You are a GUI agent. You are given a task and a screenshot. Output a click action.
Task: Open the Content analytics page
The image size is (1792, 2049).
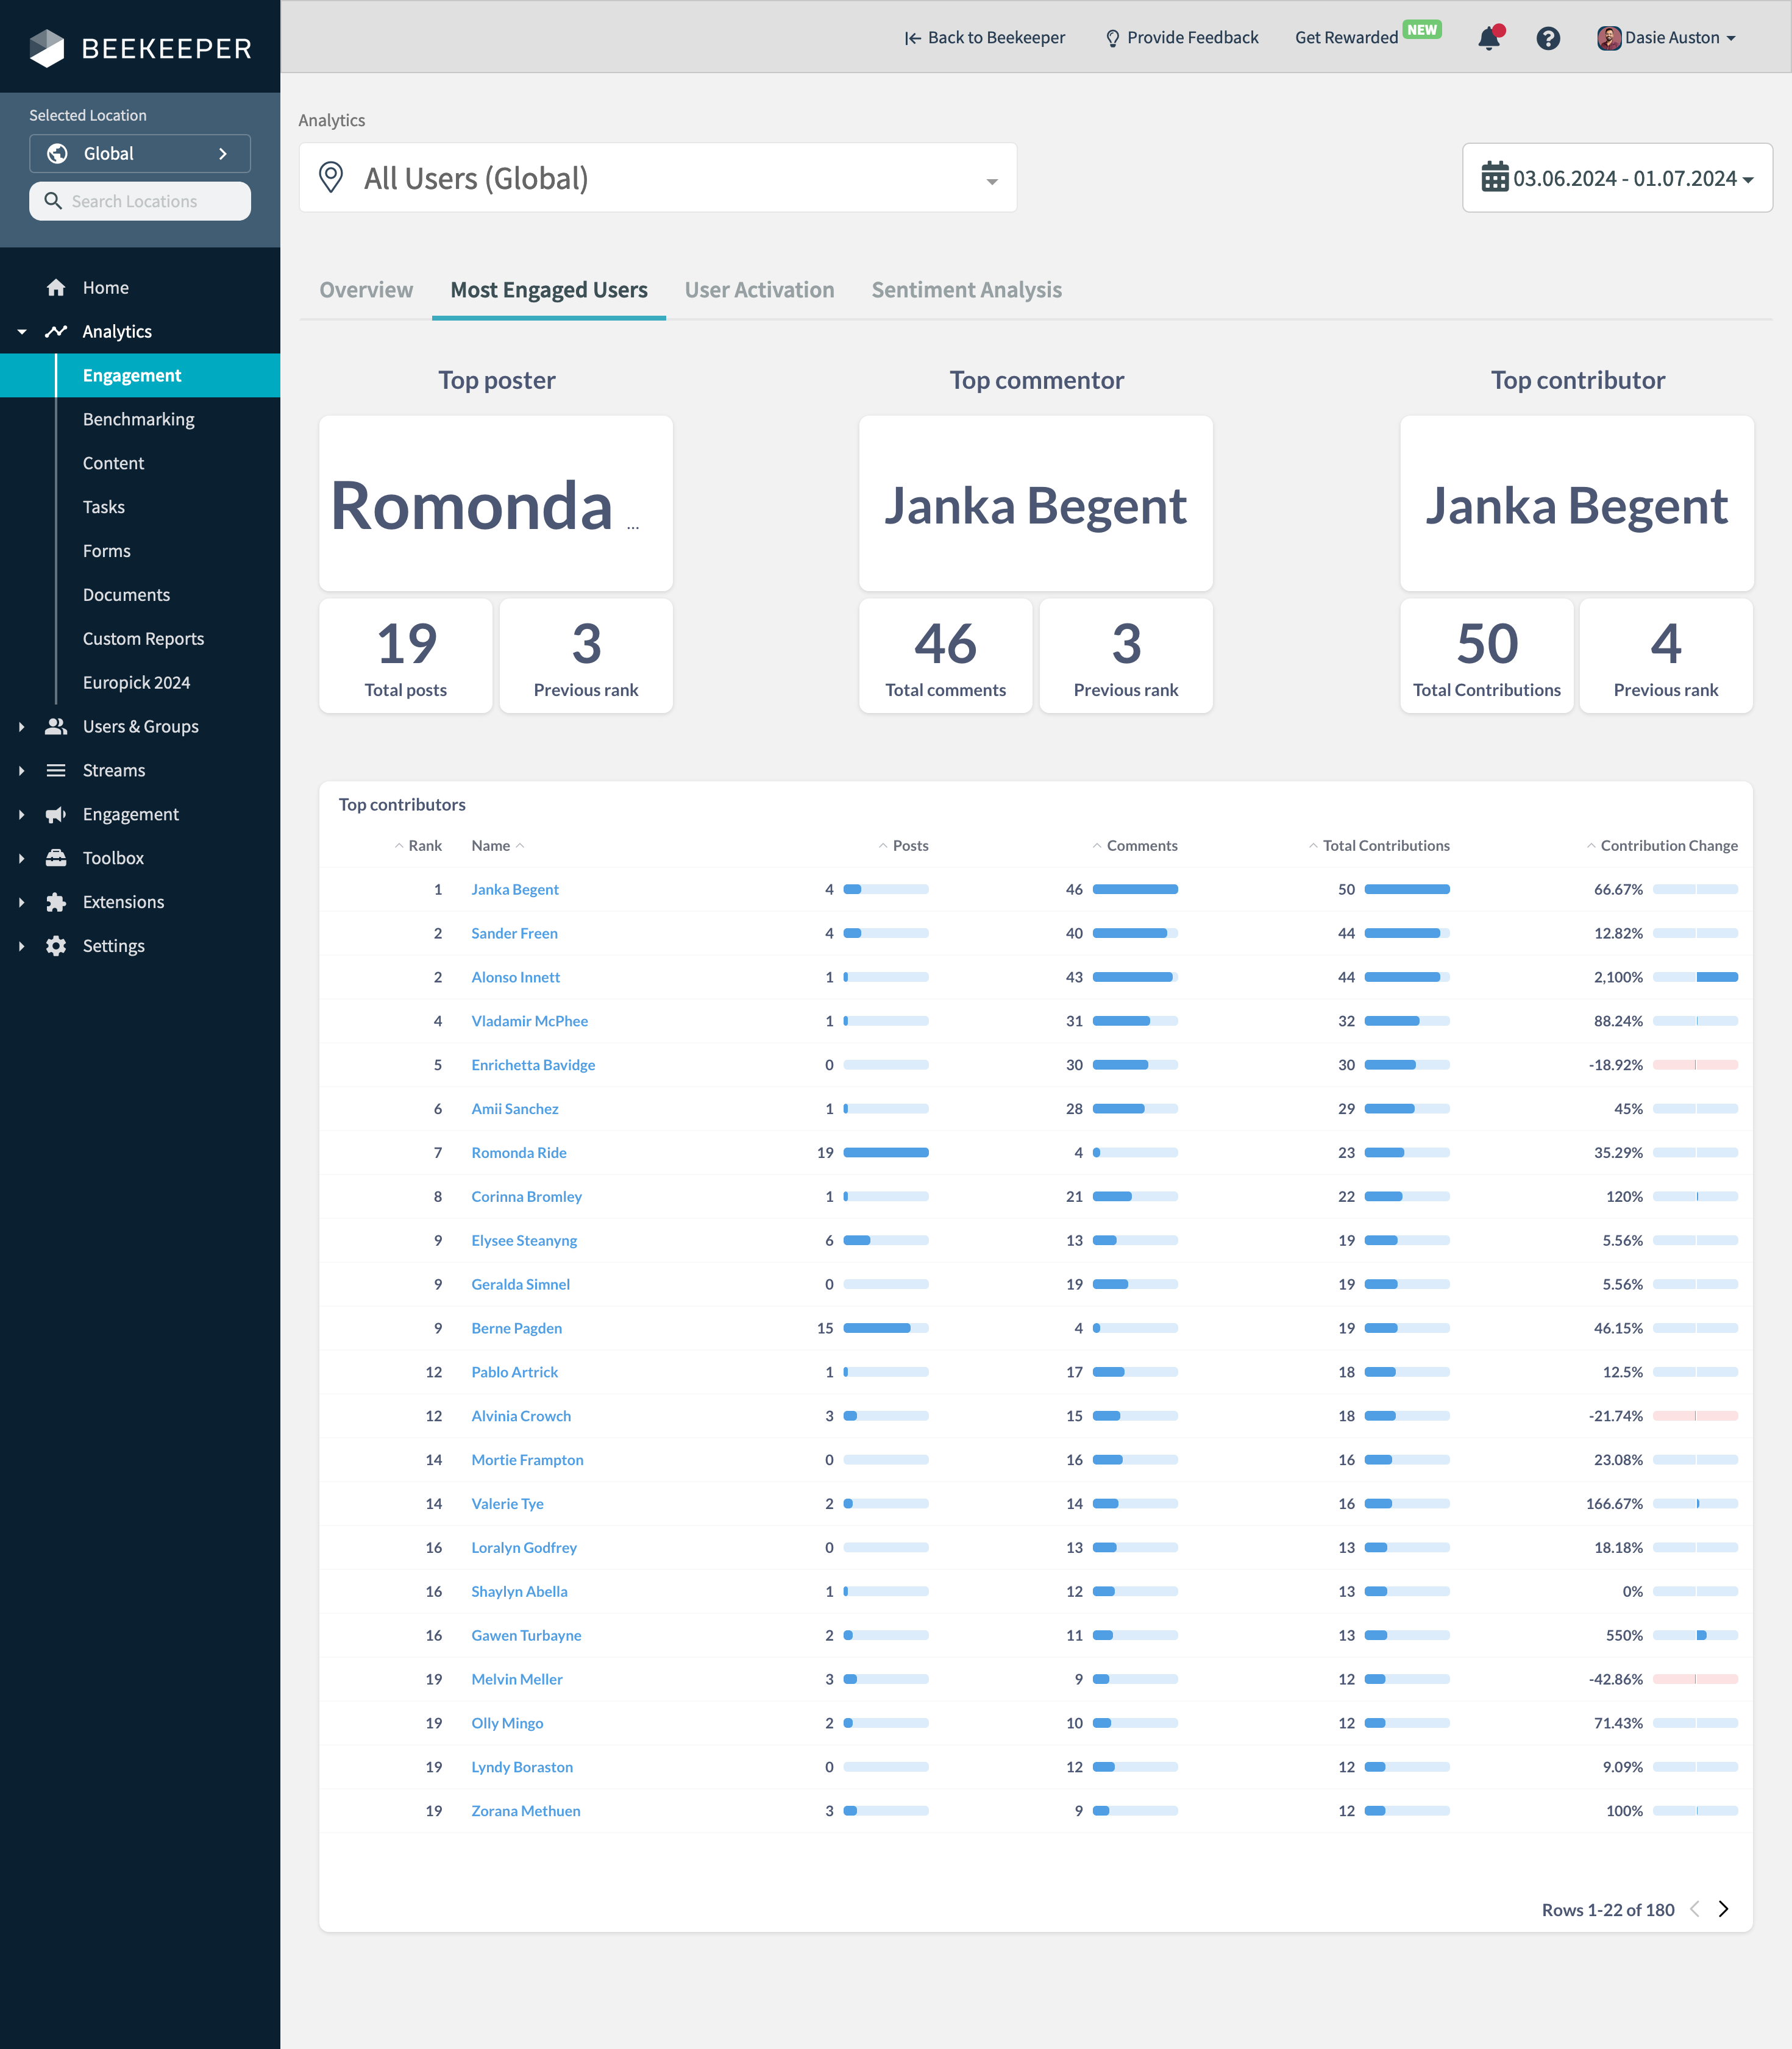click(x=113, y=463)
